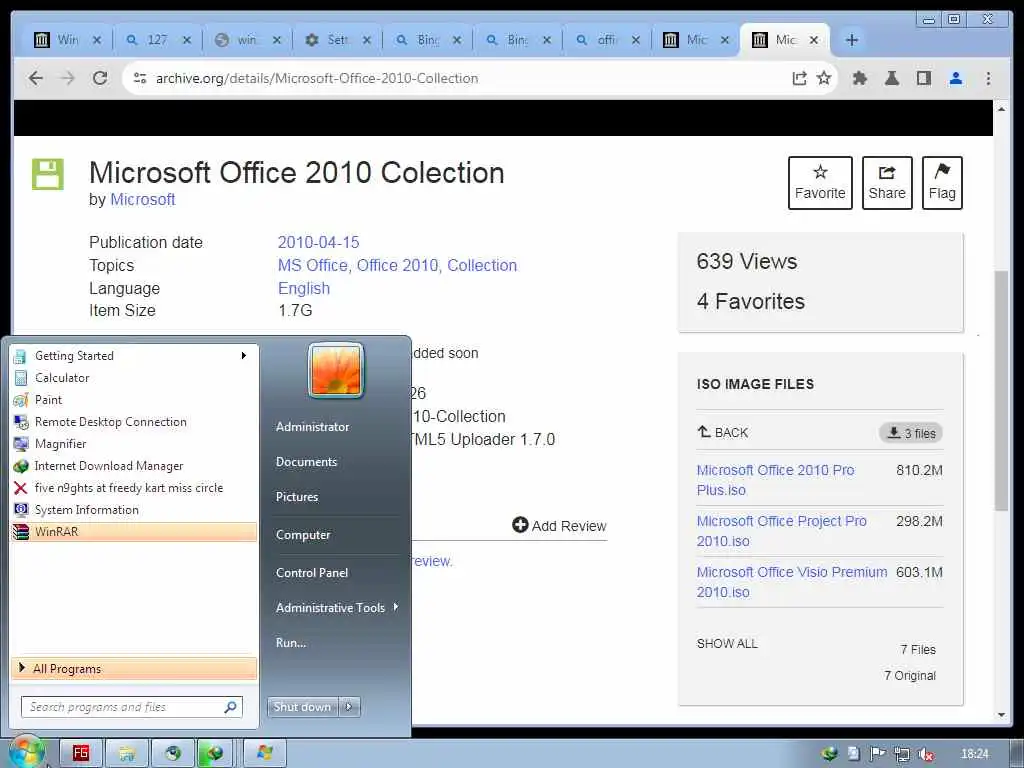Click BACK in ISO image files
Viewport: 1024px width, 768px height.
pos(722,432)
